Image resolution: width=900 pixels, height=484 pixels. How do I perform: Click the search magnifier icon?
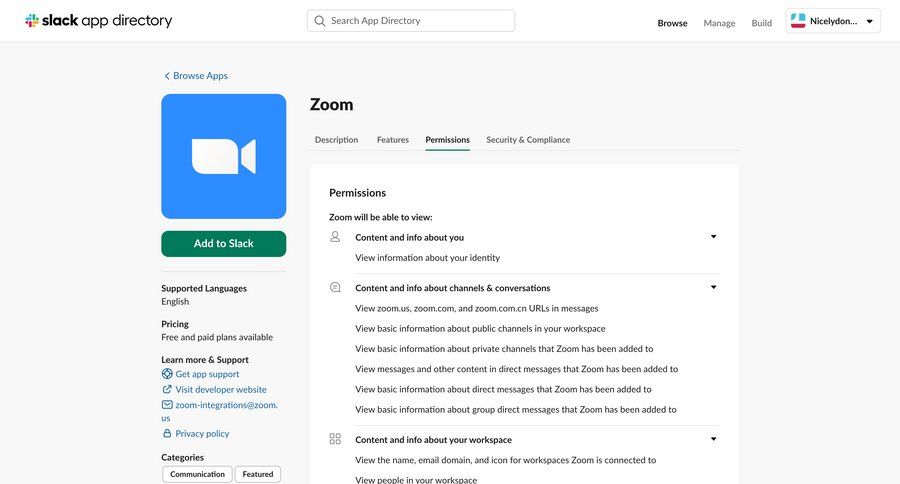pyautogui.click(x=320, y=21)
